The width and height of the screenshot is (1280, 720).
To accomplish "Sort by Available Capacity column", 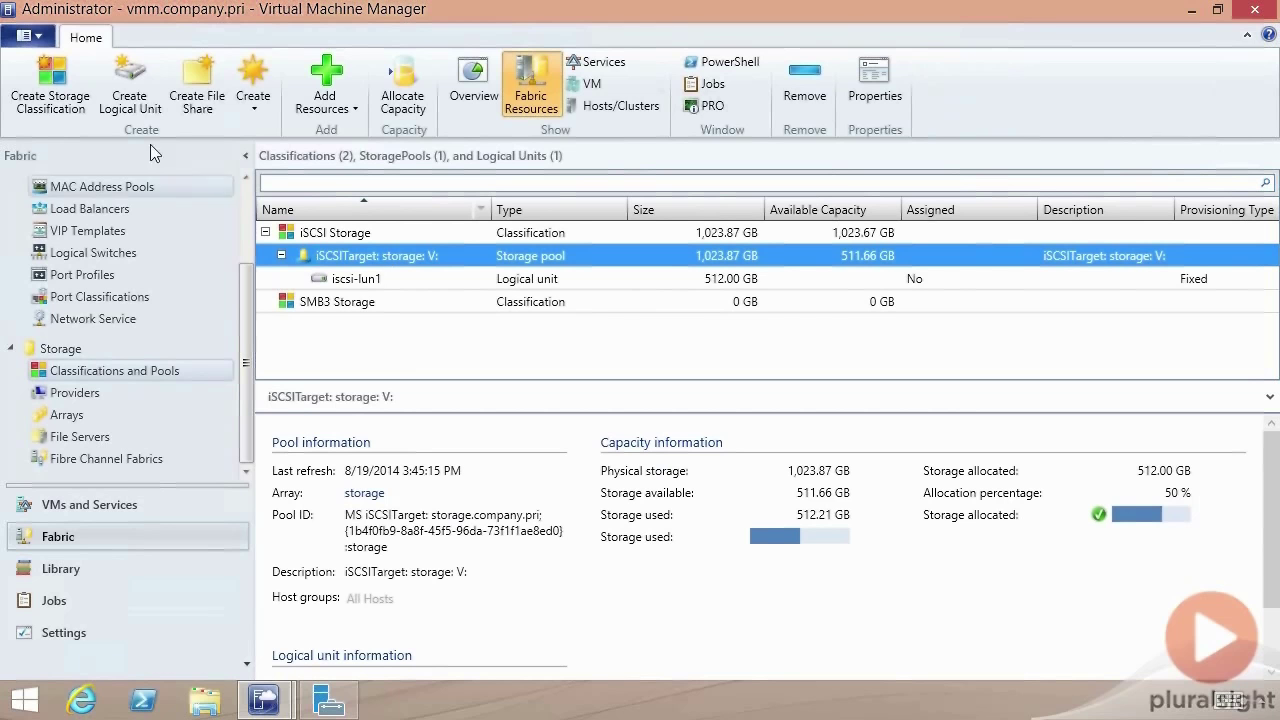I will tap(832, 210).
